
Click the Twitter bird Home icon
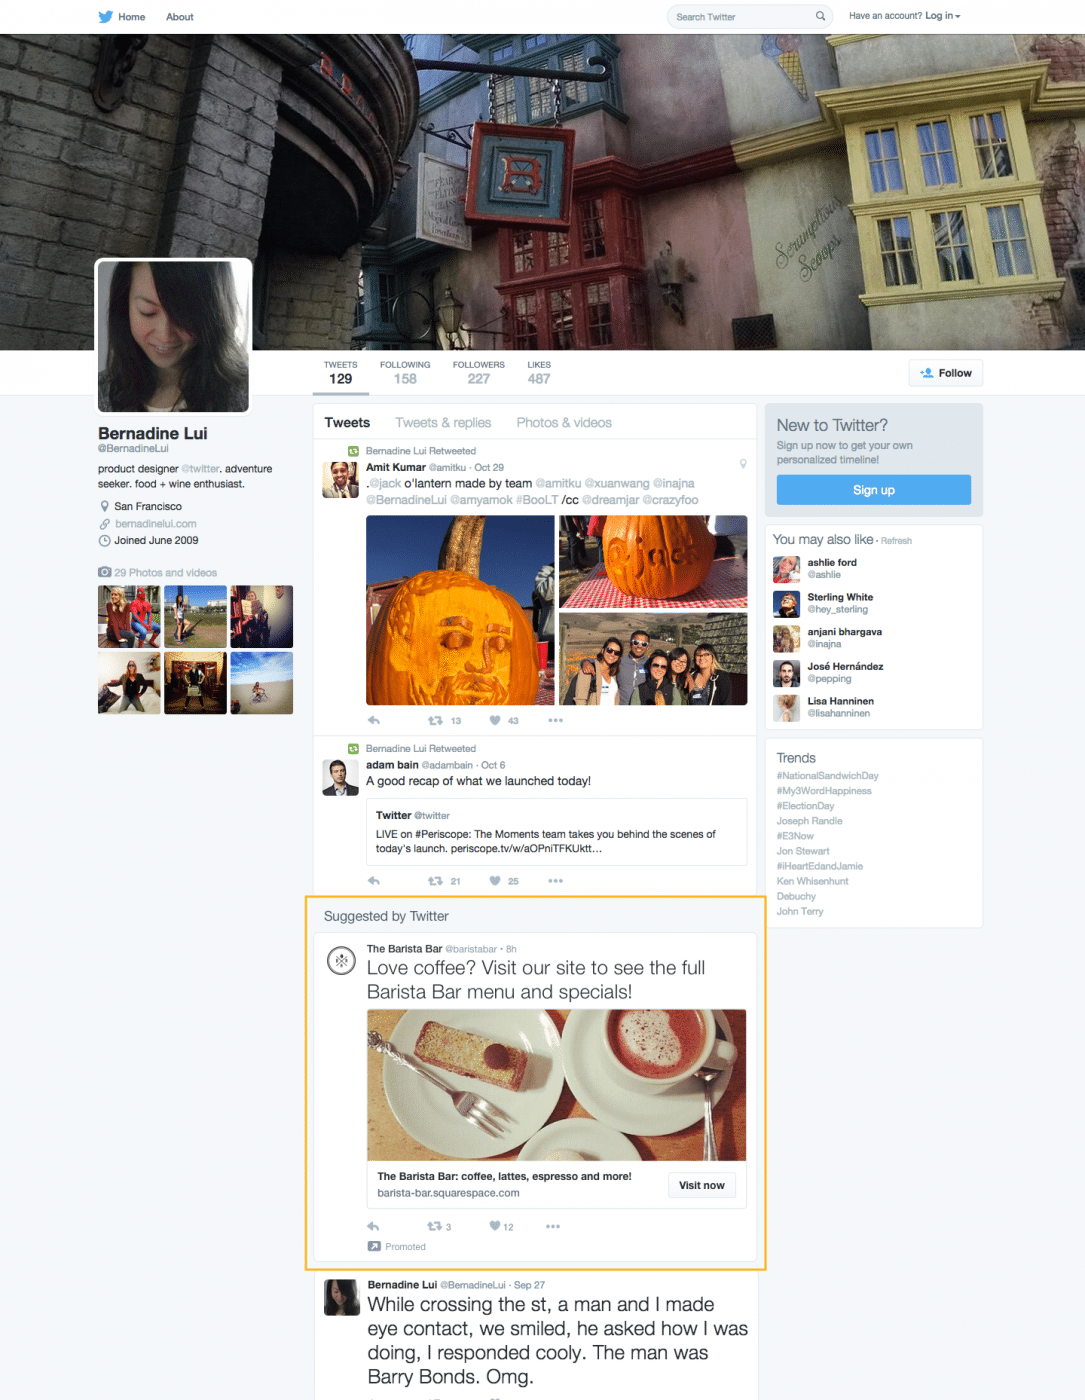pyautogui.click(x=106, y=16)
